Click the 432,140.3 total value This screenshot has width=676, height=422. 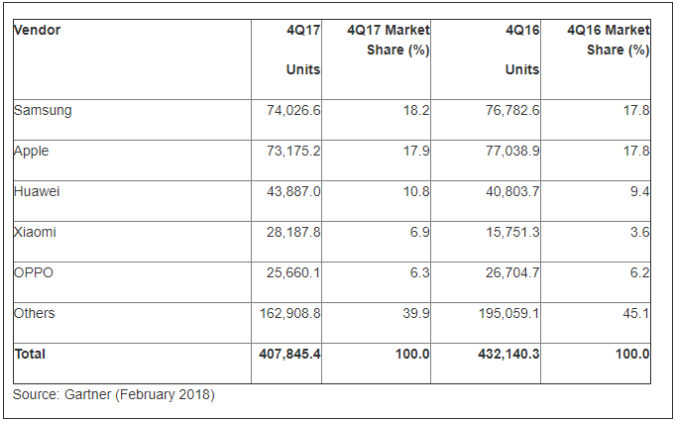(x=509, y=354)
